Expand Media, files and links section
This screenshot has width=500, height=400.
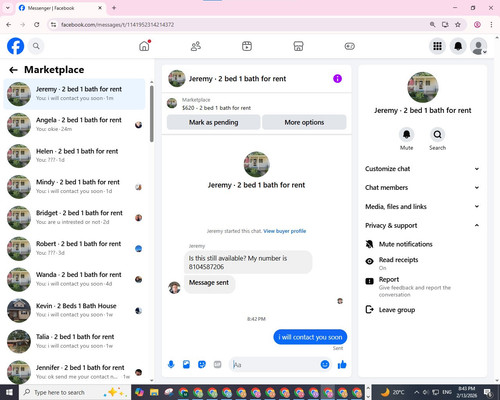click(x=422, y=206)
